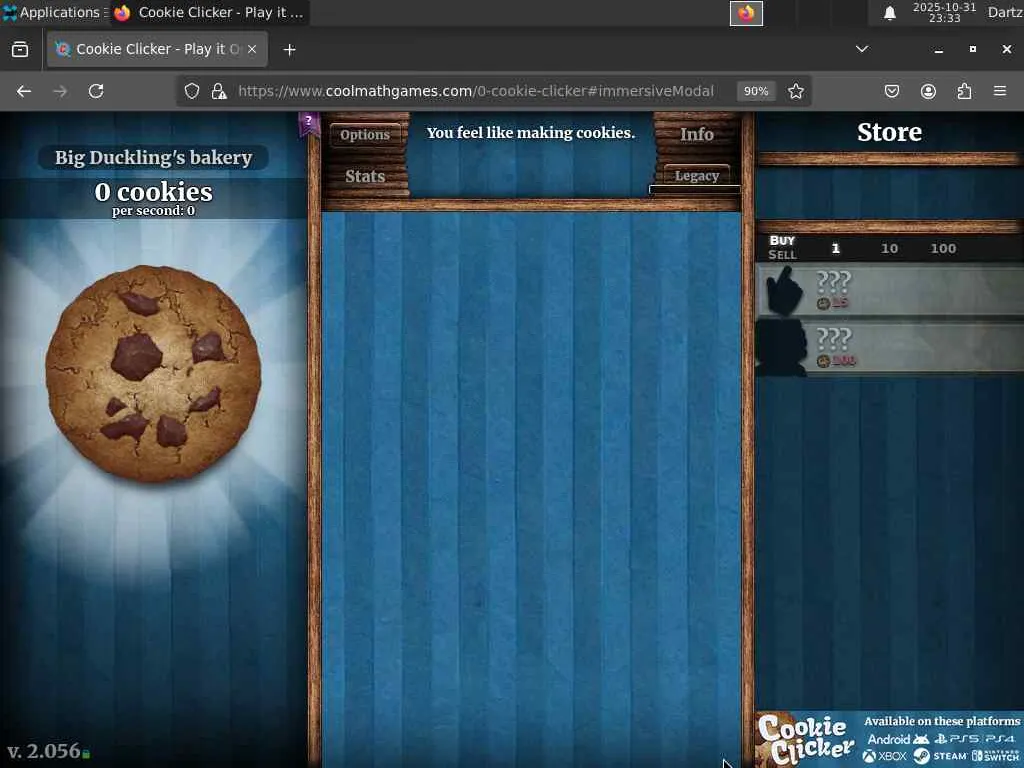
Task: Buy the second locked building costing 100
Action: 889,347
